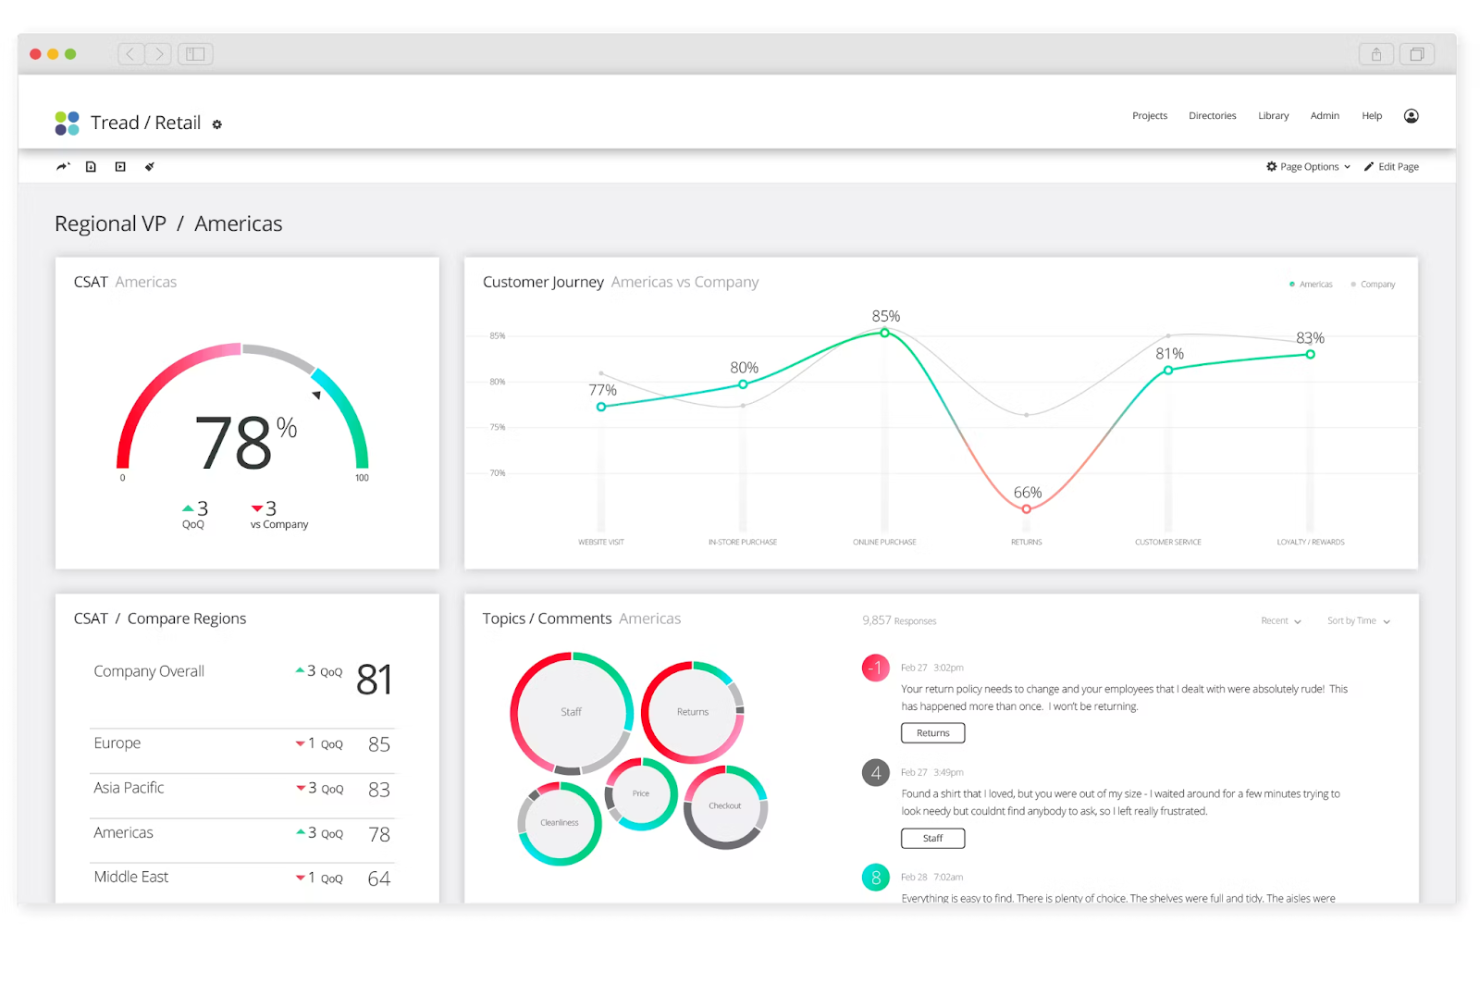This screenshot has height=987, width=1480.
Task: Click the Returns tag button under the comment
Action: 932,733
